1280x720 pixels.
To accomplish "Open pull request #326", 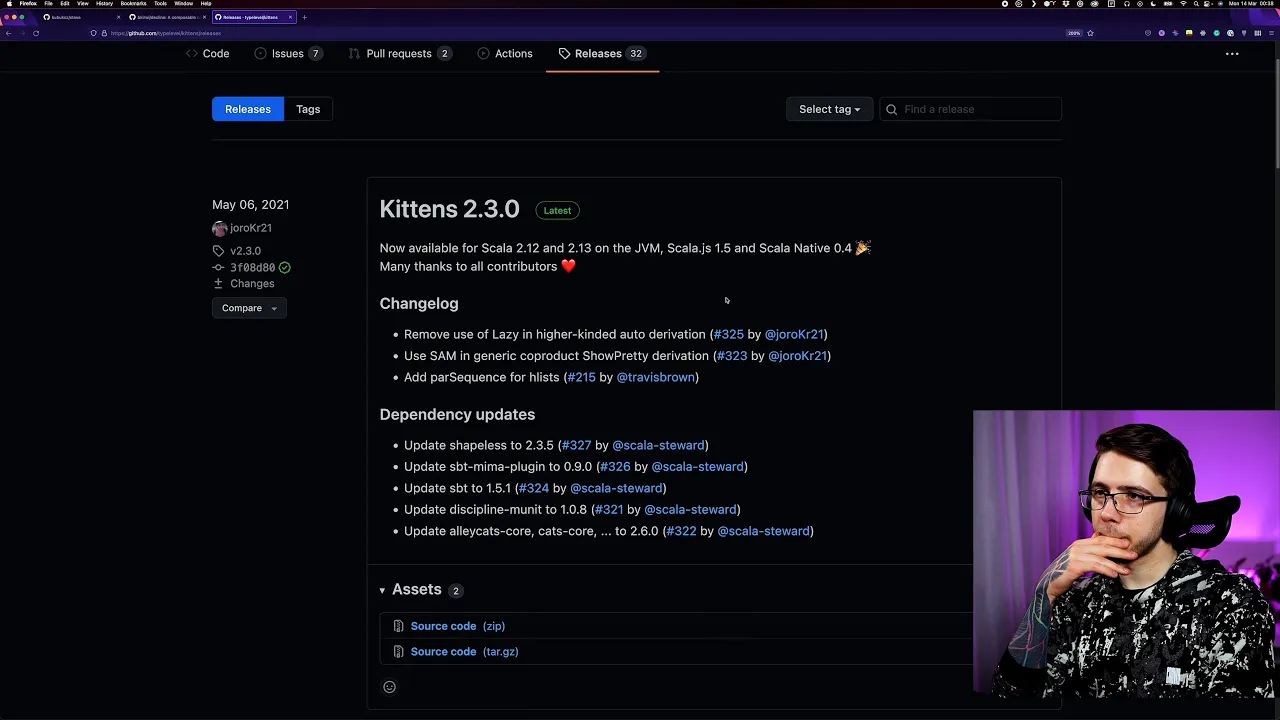I will coord(615,467).
